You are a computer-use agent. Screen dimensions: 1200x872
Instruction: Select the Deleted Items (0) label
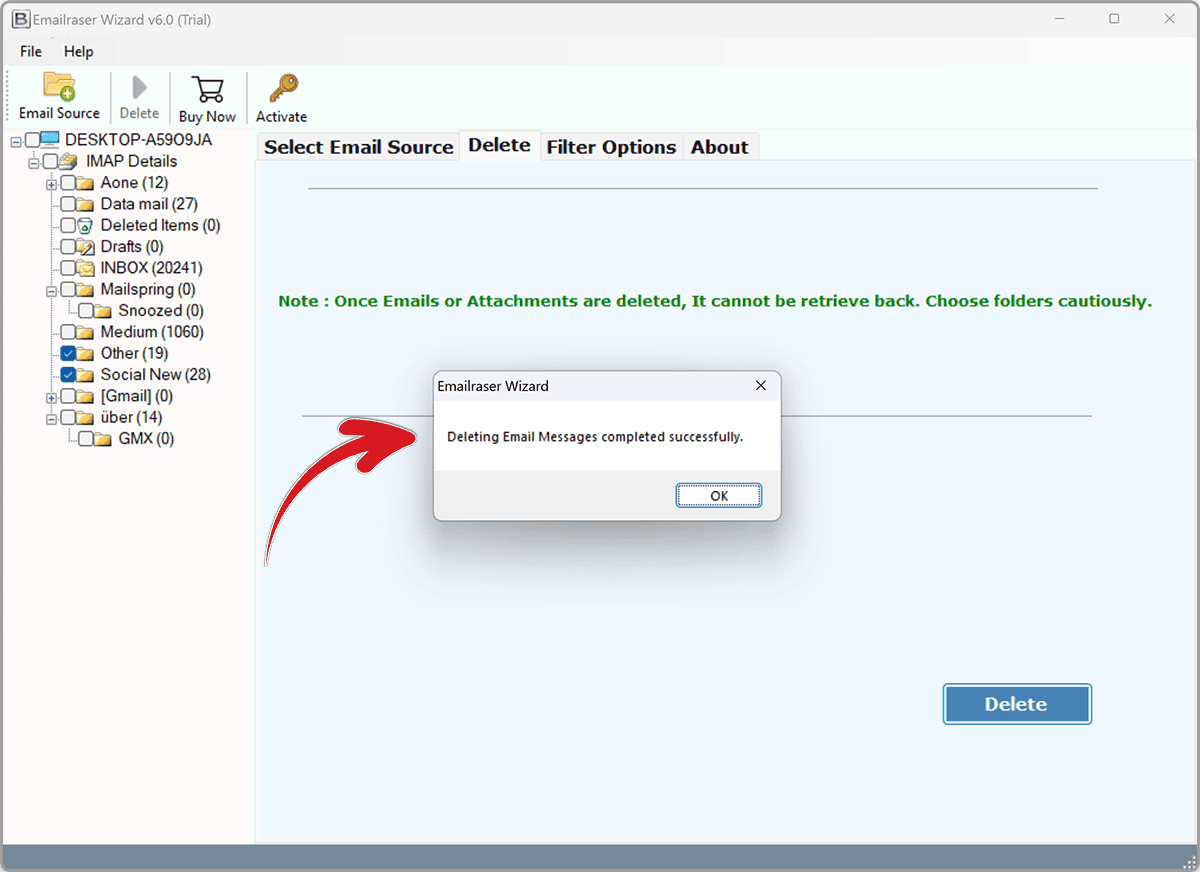[160, 225]
